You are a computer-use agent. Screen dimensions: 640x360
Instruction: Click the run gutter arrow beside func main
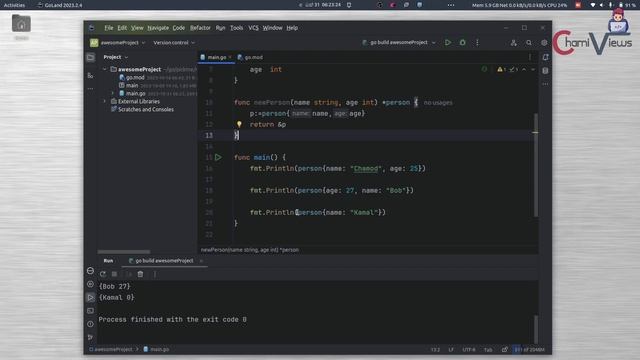pyautogui.click(x=218, y=157)
